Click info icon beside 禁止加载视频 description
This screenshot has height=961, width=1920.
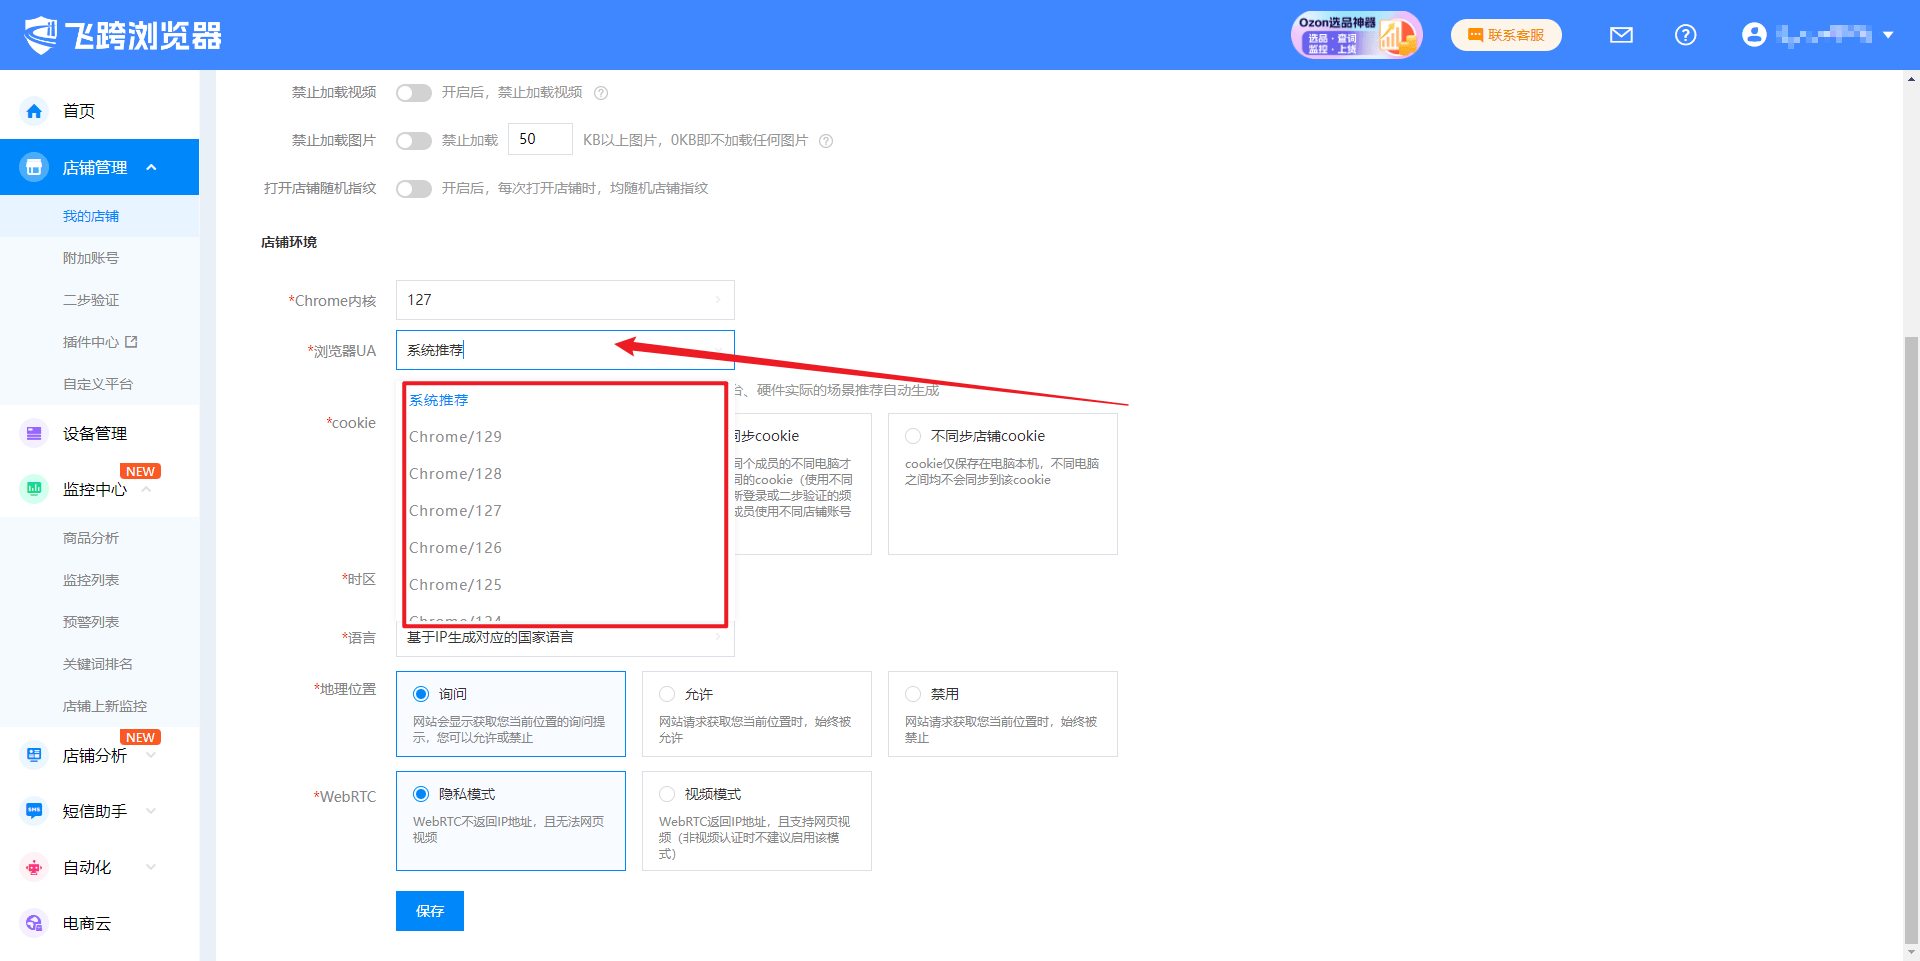(x=601, y=93)
